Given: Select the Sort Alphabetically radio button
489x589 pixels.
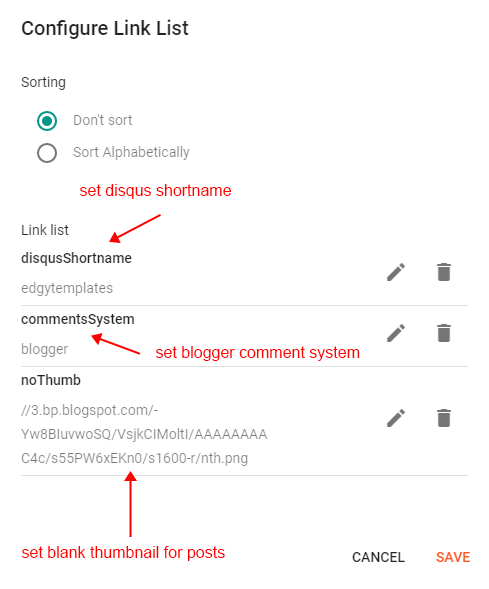Looking at the screenshot, I should pos(47,153).
